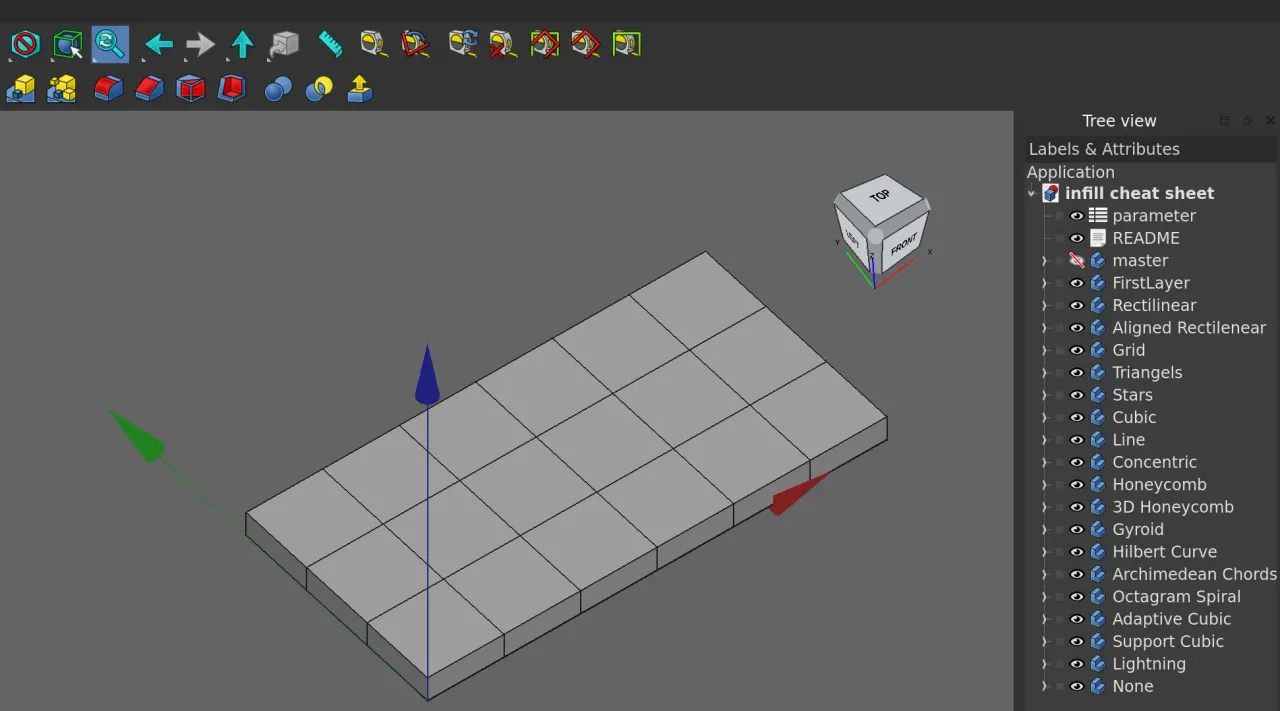This screenshot has height=711, width=1280.
Task: Select the Lightning infill item
Action: pos(1150,663)
